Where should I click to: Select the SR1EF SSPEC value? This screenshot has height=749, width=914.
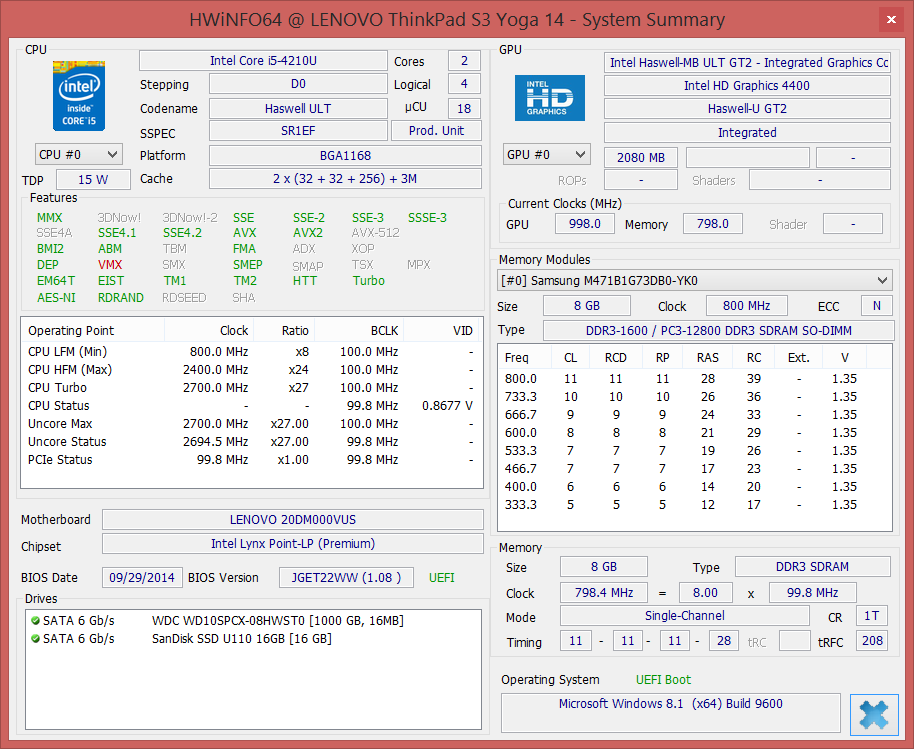(x=298, y=131)
